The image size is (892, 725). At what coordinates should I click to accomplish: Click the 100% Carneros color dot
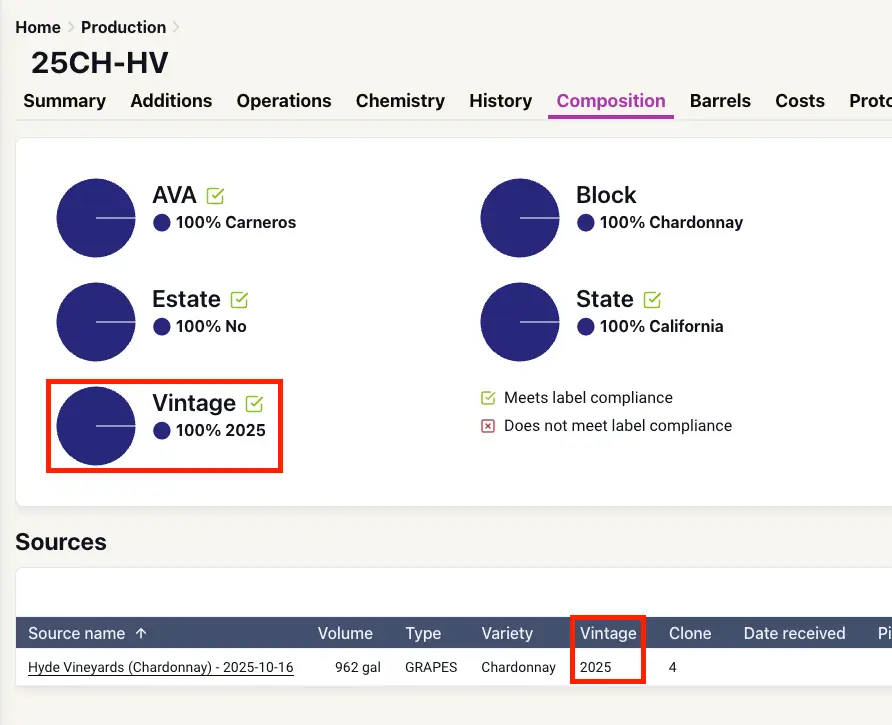click(162, 223)
